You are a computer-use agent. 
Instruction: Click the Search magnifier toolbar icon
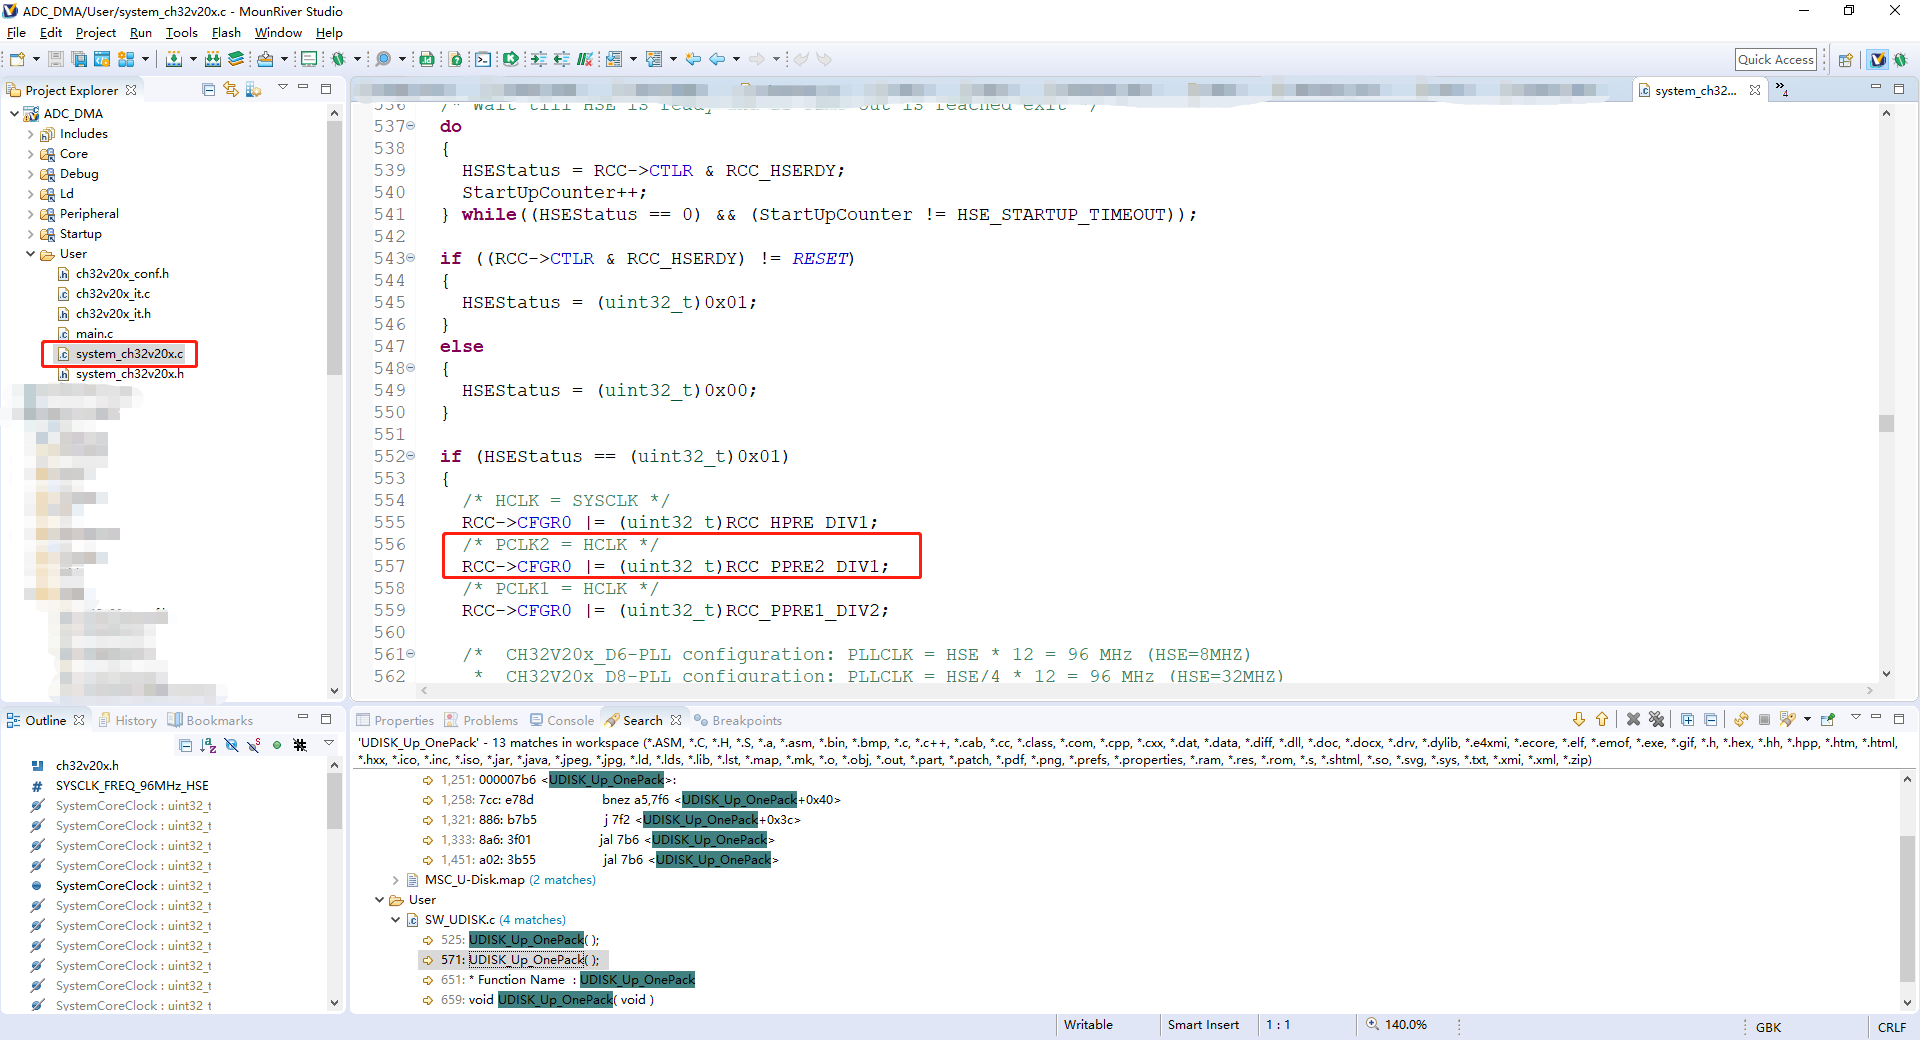coord(383,59)
